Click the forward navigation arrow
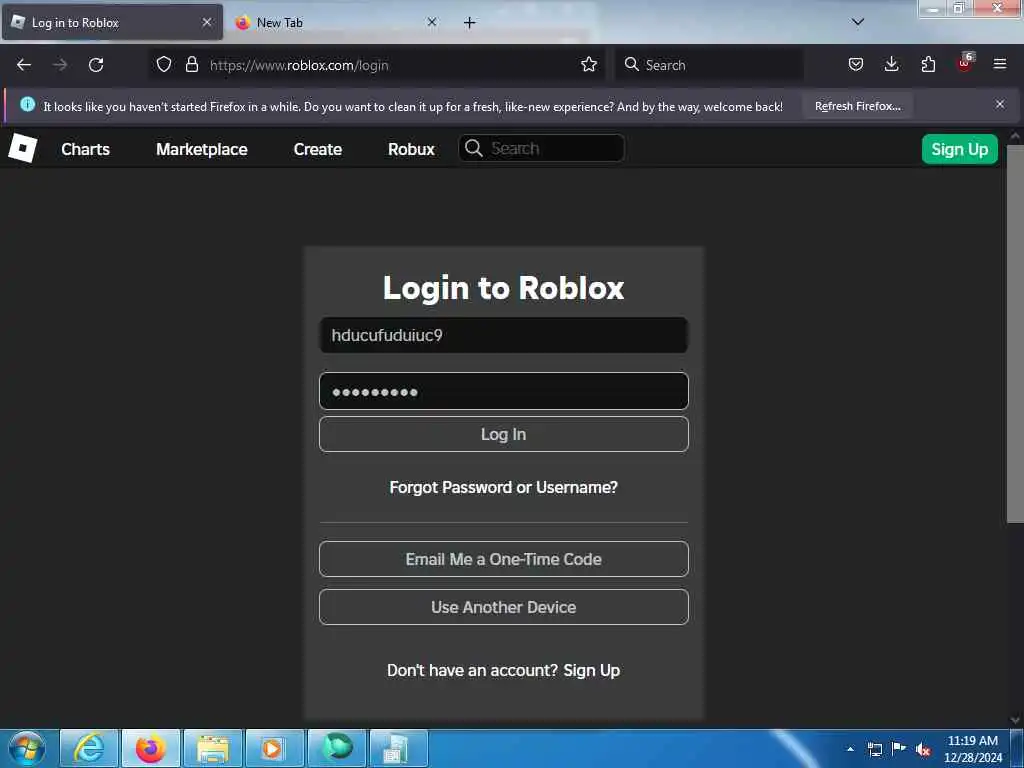This screenshot has width=1024, height=768. 60,65
